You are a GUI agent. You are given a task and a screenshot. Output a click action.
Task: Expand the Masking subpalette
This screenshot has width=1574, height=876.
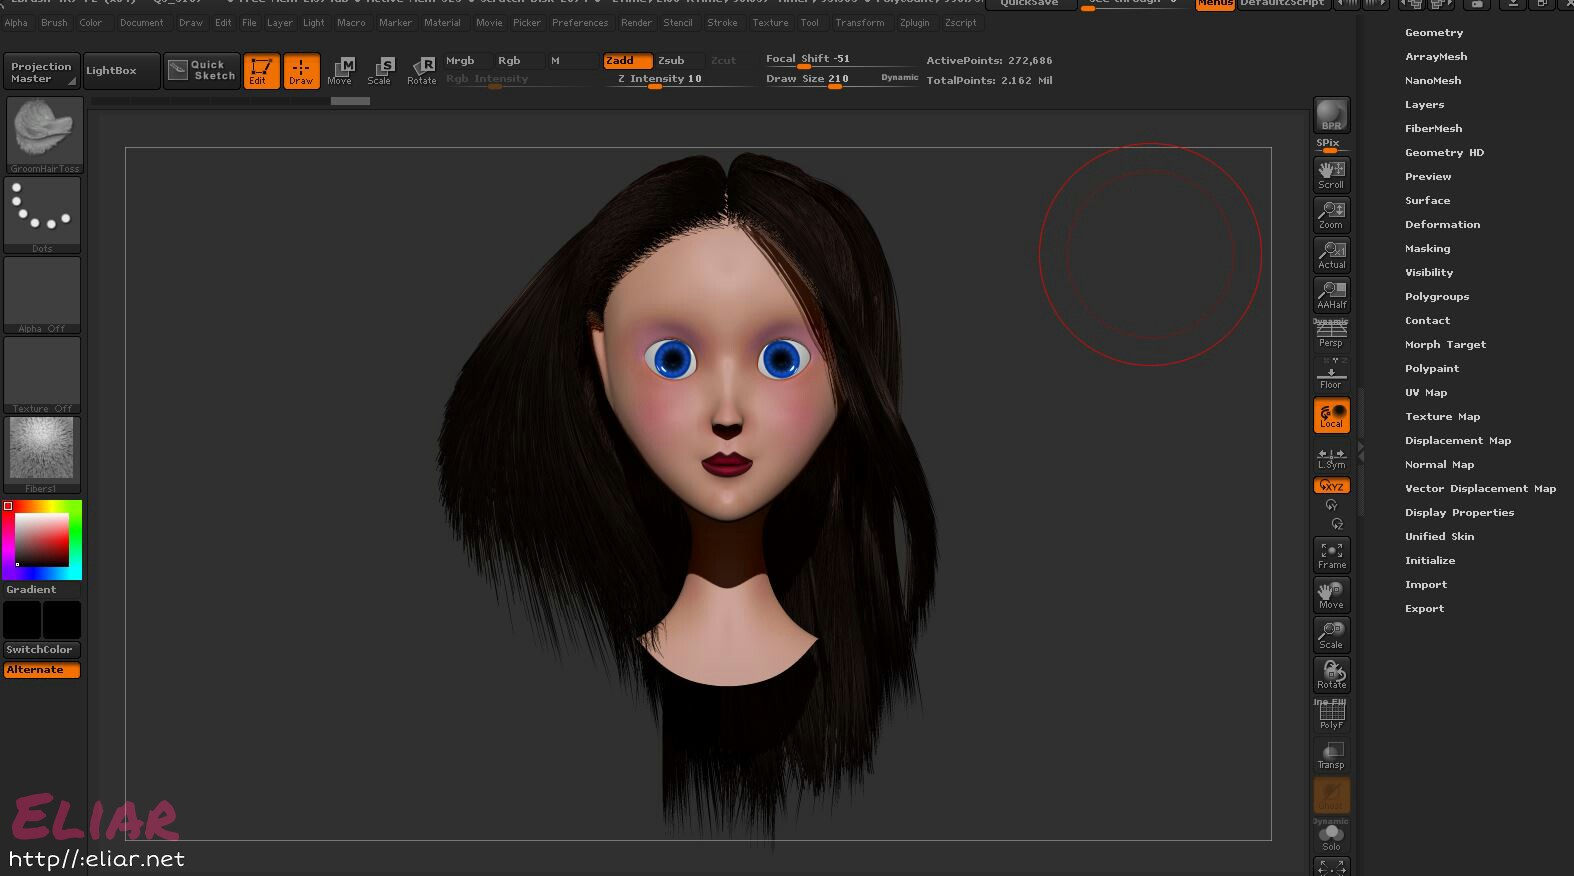pyautogui.click(x=1427, y=249)
